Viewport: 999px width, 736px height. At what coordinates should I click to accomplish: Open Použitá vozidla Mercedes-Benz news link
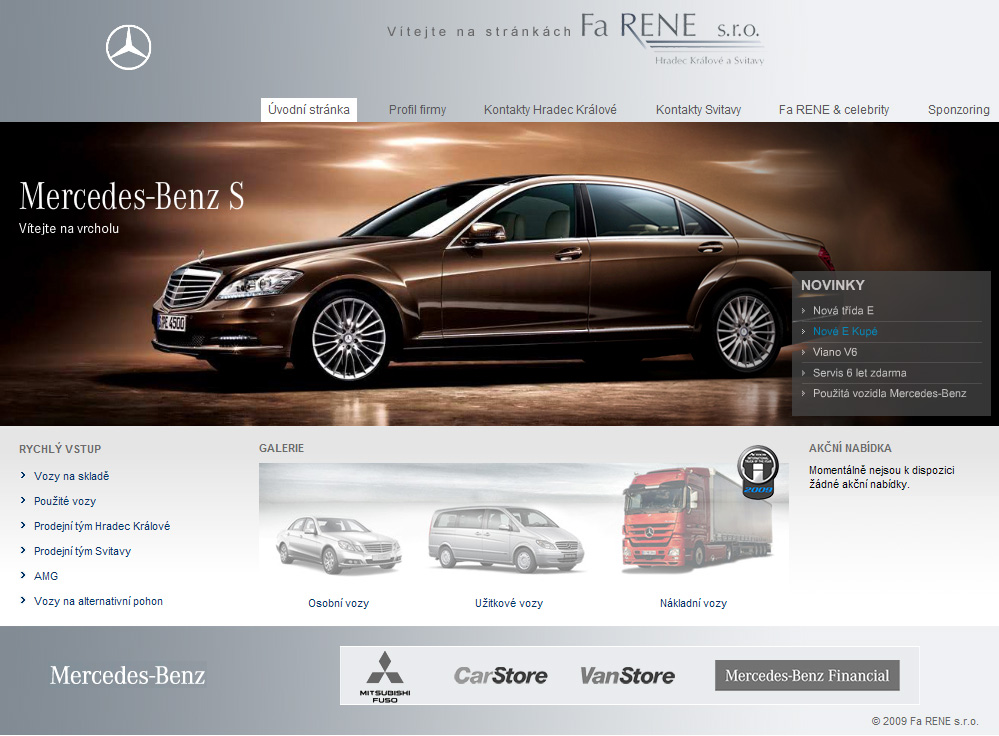pos(889,393)
